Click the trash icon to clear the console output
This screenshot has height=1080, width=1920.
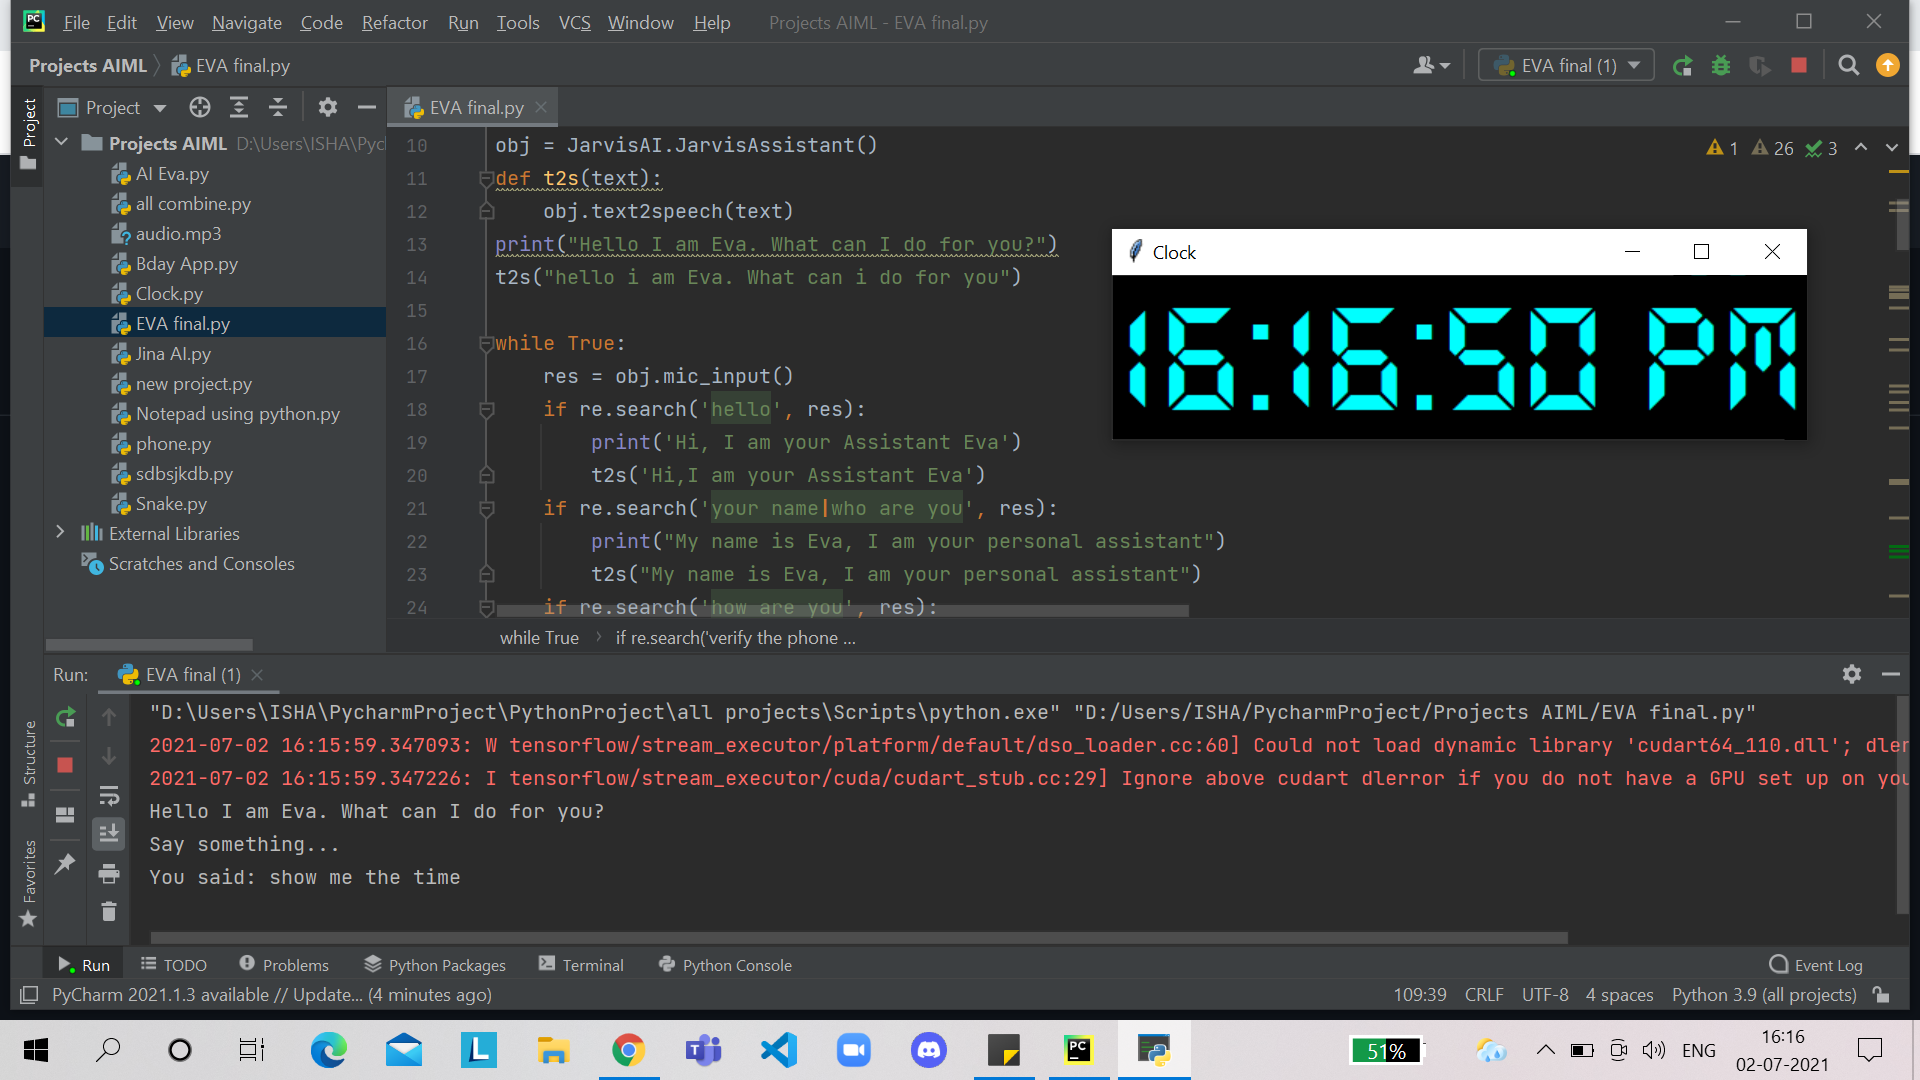(x=109, y=911)
